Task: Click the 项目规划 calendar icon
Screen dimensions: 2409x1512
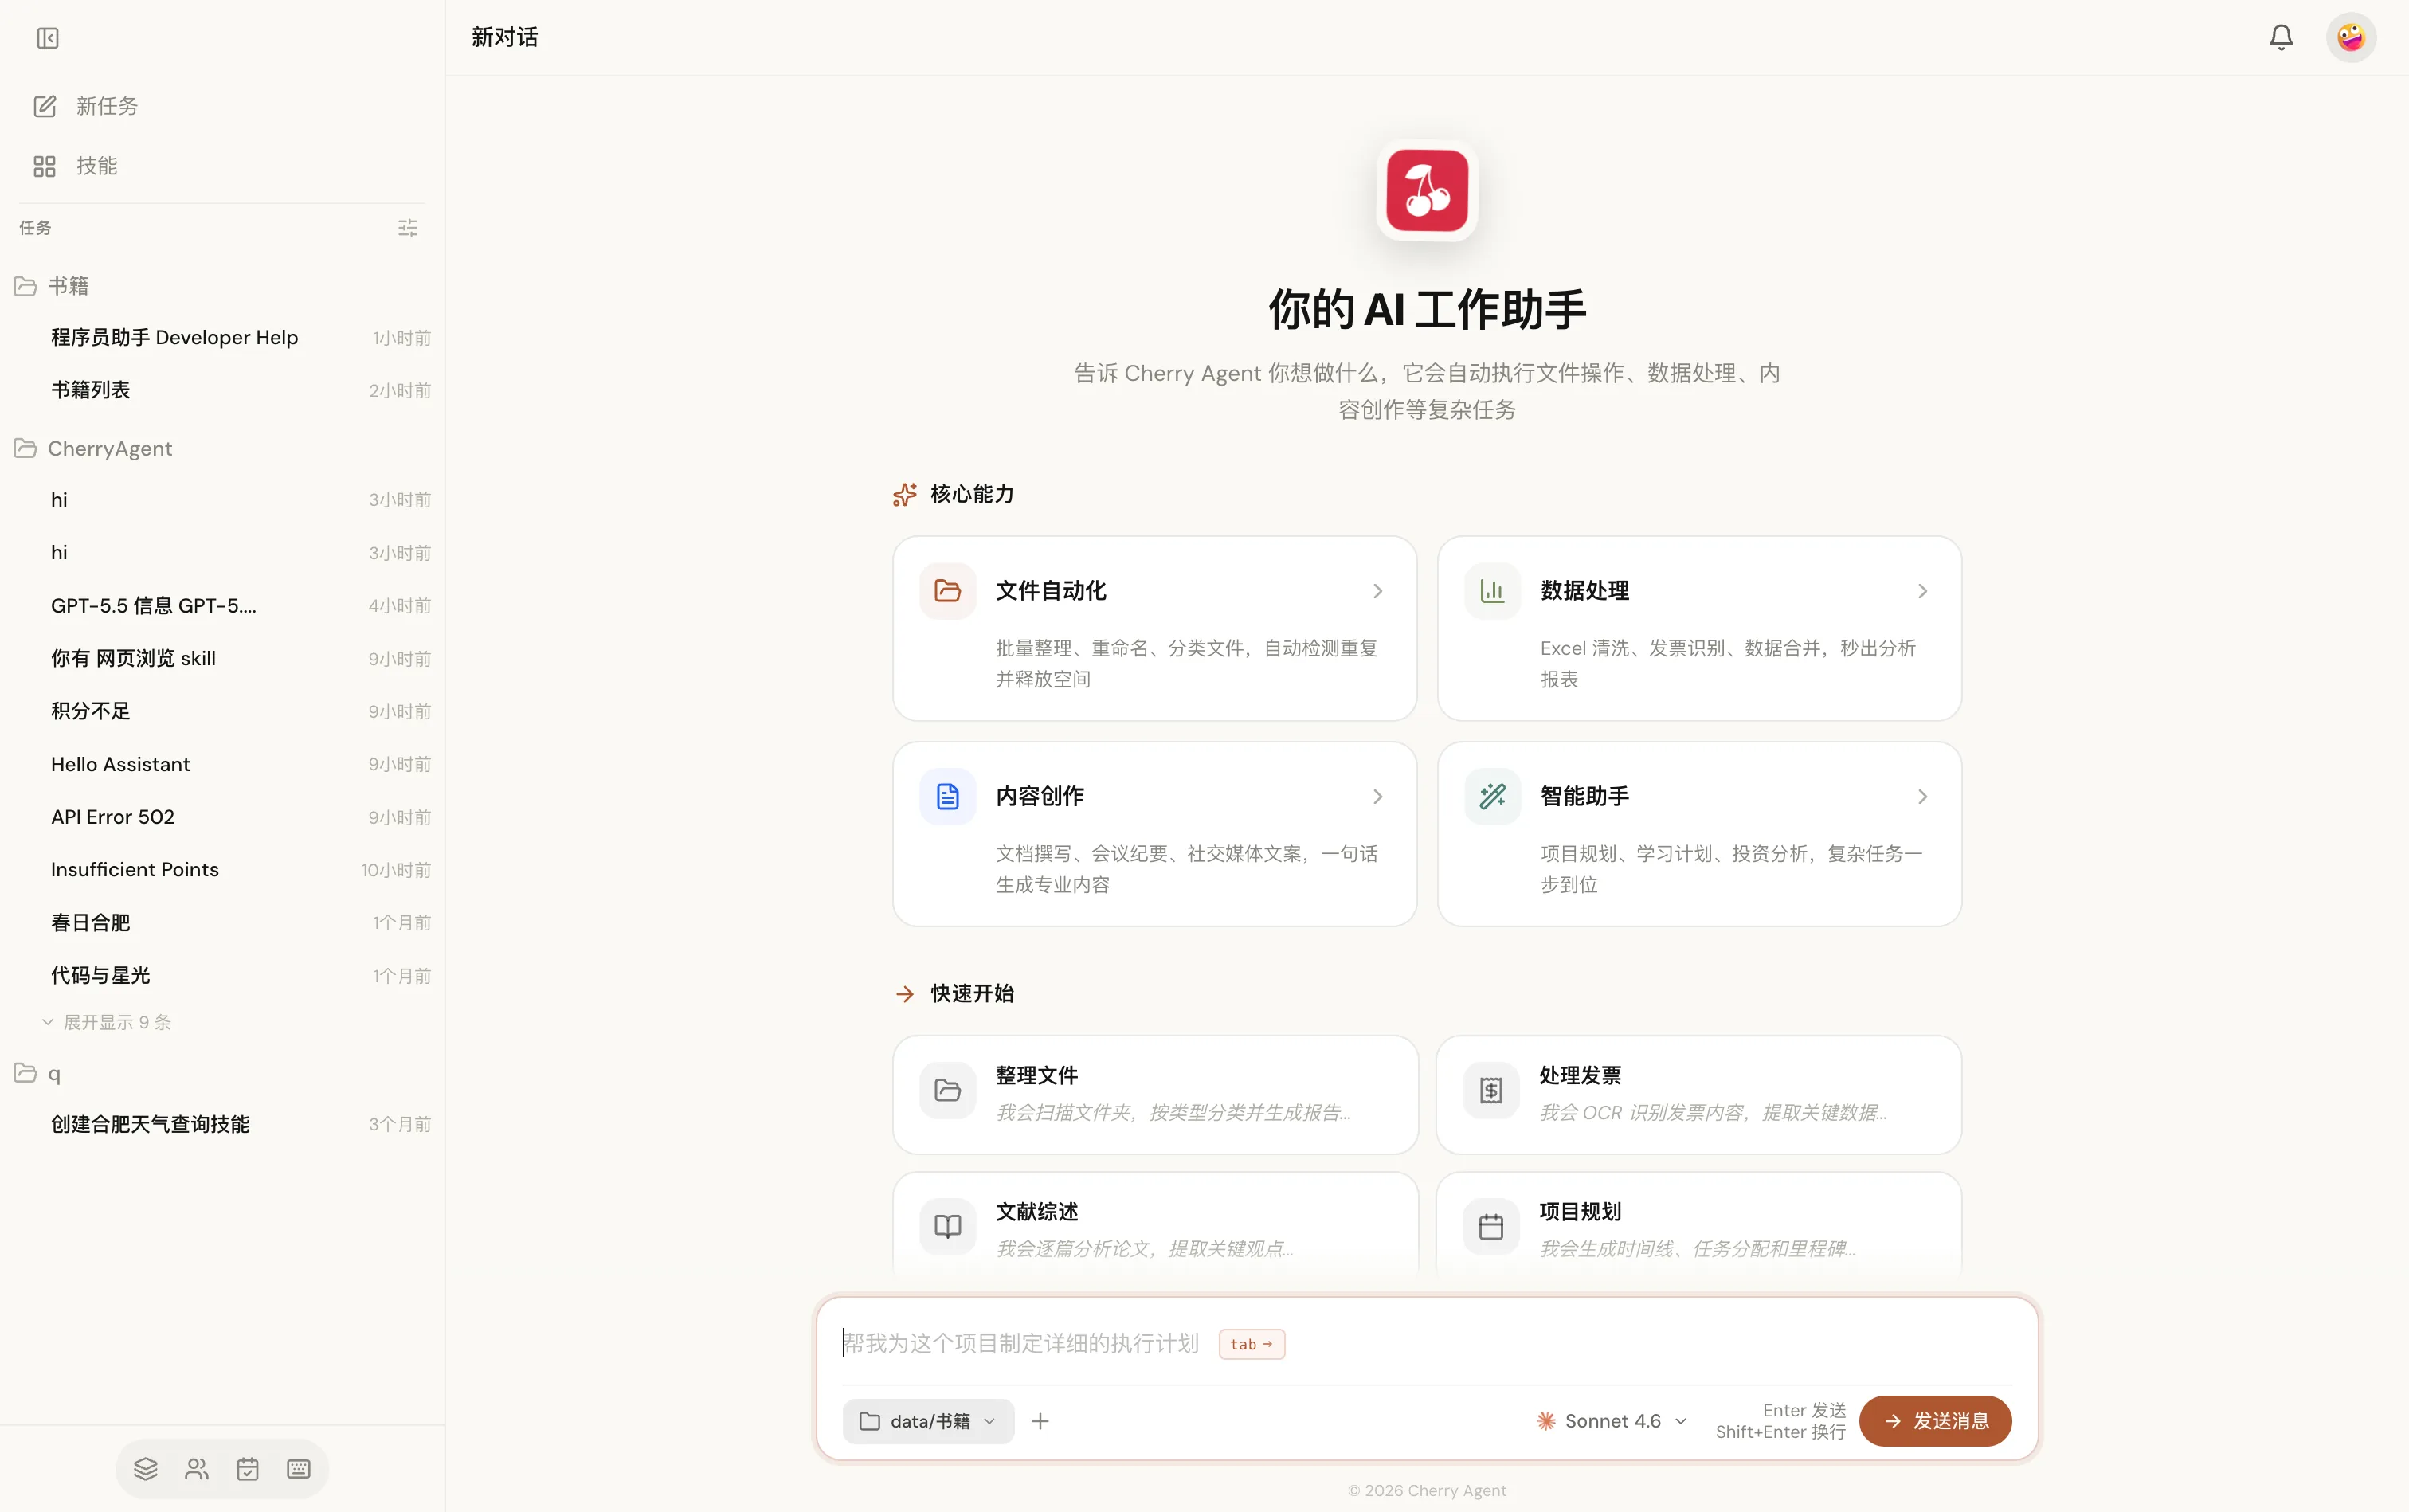Action: coord(1490,1226)
